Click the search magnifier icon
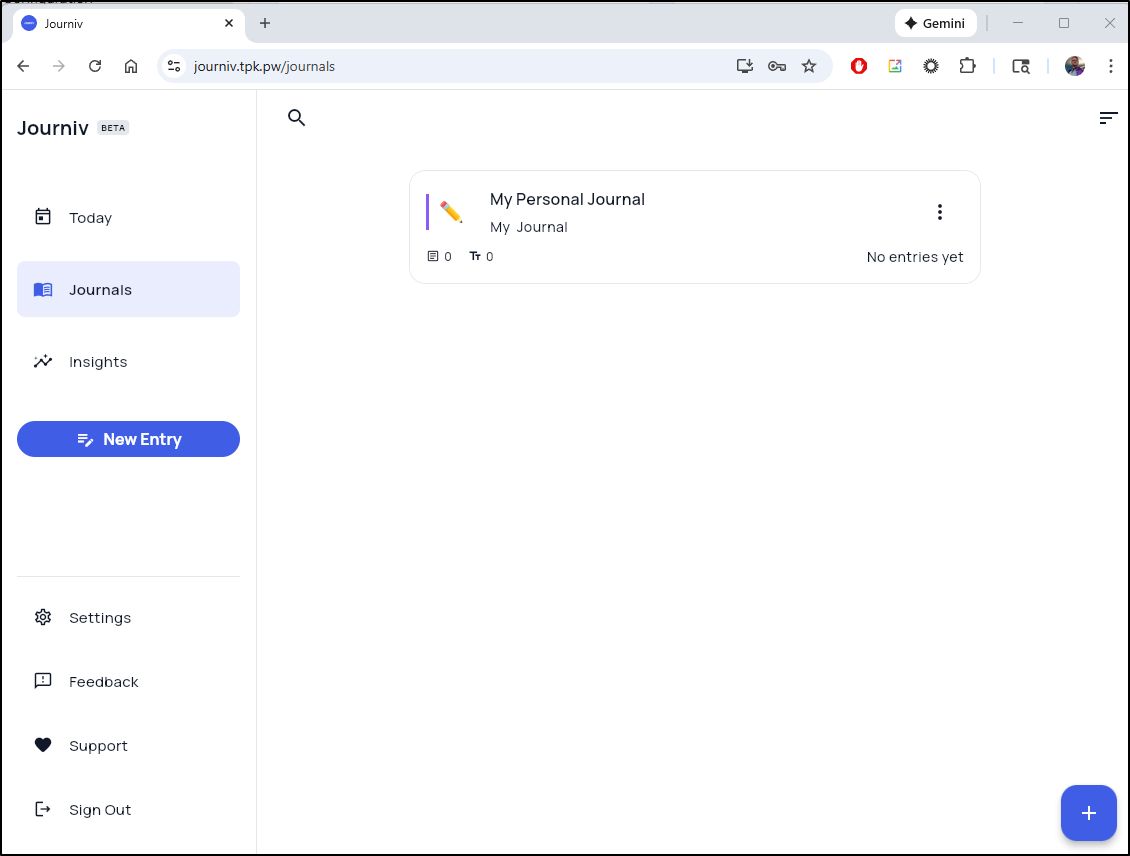 296,118
